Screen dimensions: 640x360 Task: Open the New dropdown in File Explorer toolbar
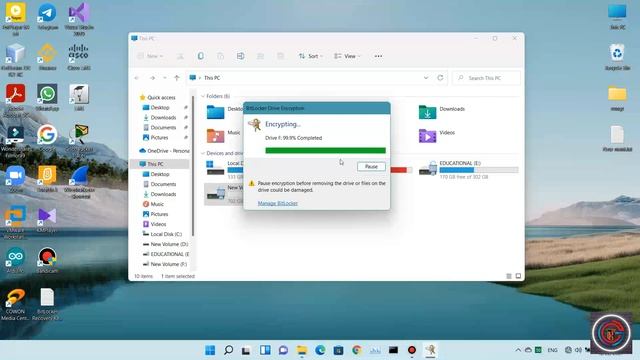150,56
